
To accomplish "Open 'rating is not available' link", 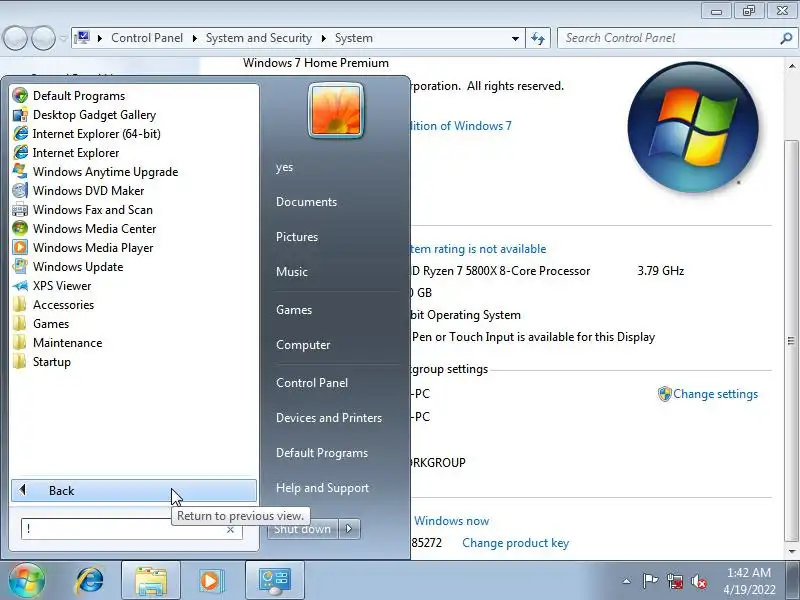I will click(479, 249).
